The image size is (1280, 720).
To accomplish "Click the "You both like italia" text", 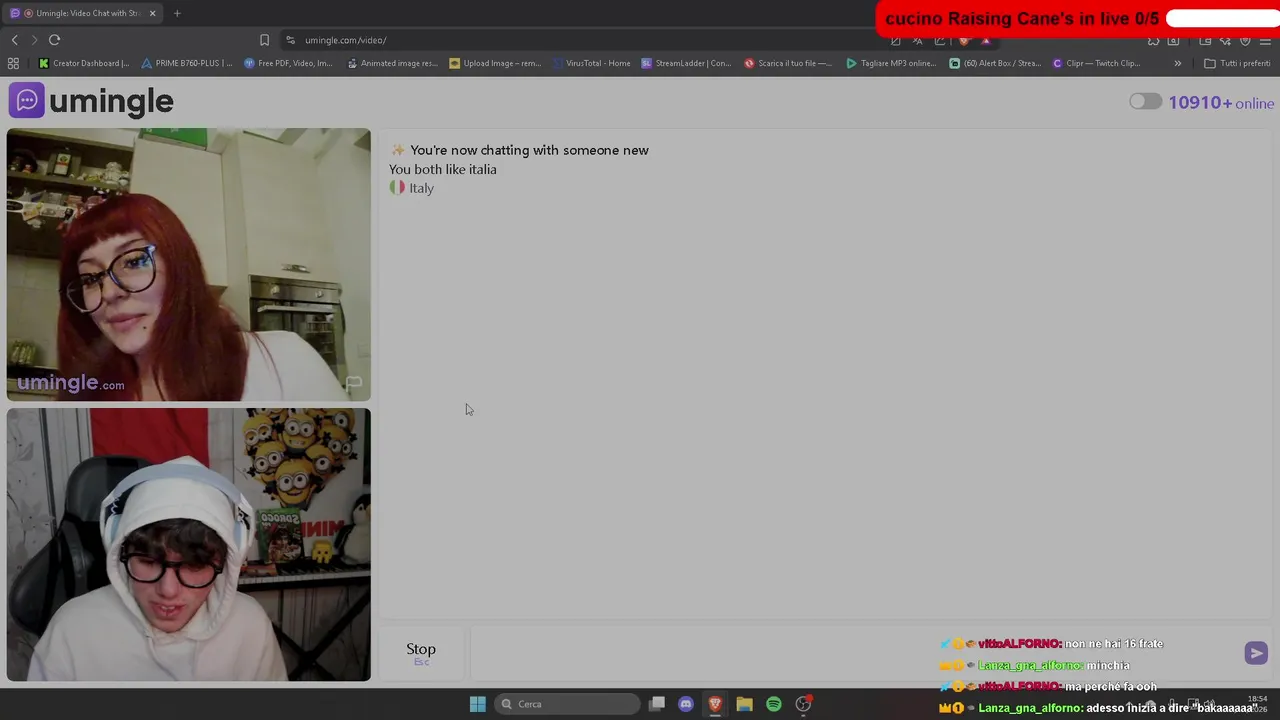I will click(443, 169).
